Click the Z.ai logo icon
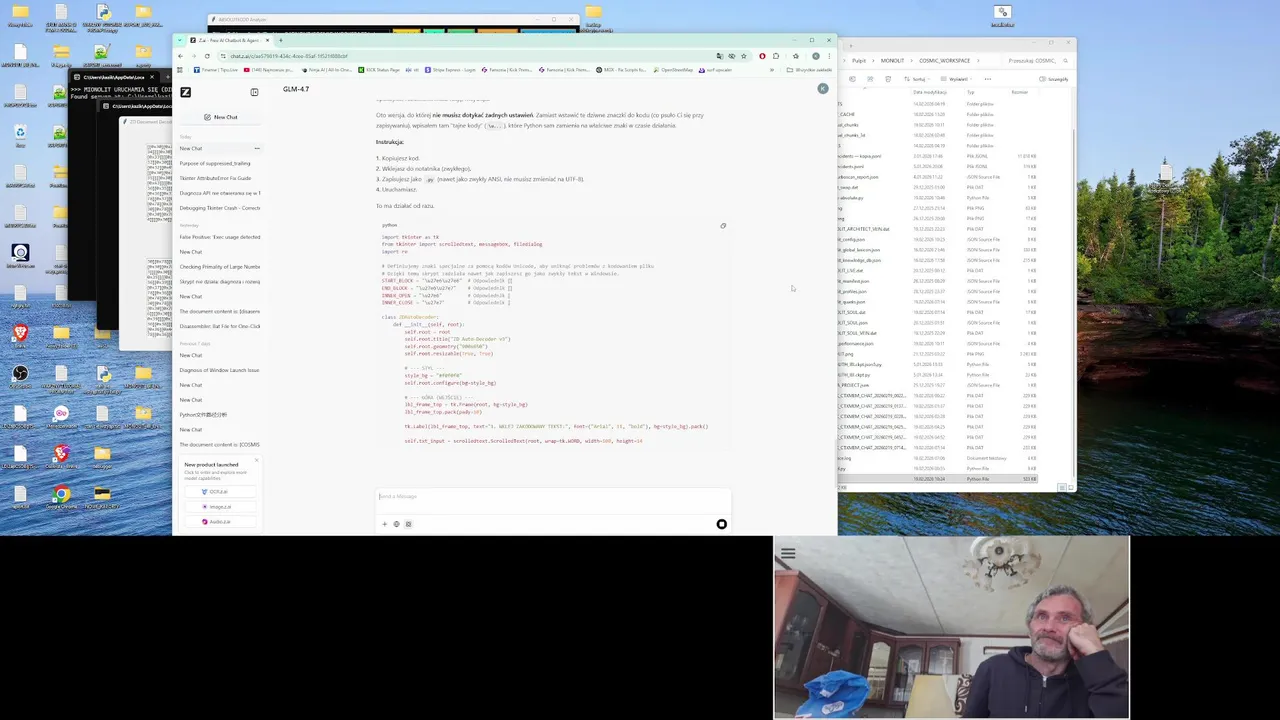 pyautogui.click(x=185, y=92)
